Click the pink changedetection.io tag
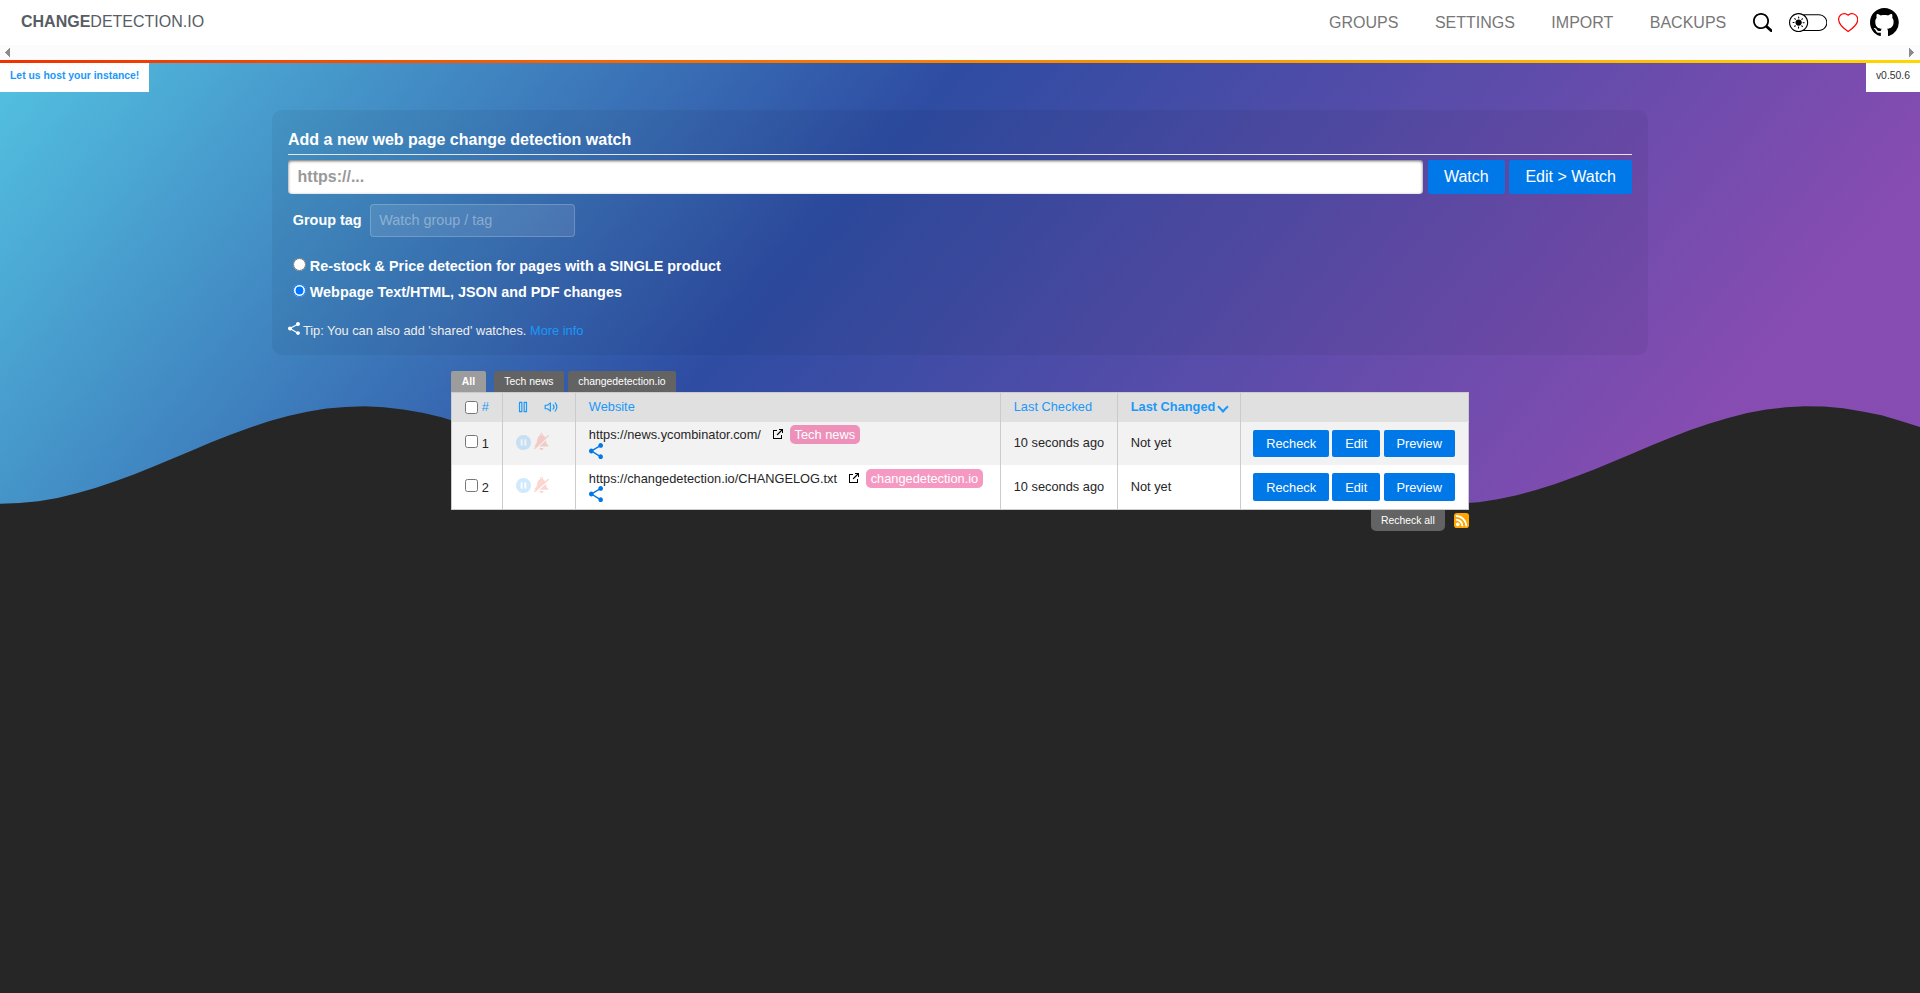 coord(924,478)
